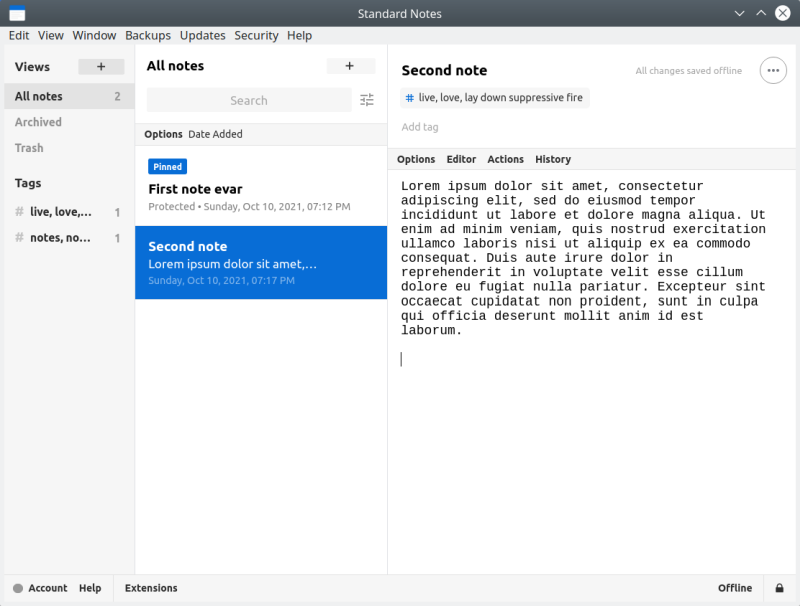Viewport: 800px width, 606px height.
Task: Click All changes saved offline link
Action: 690,71
